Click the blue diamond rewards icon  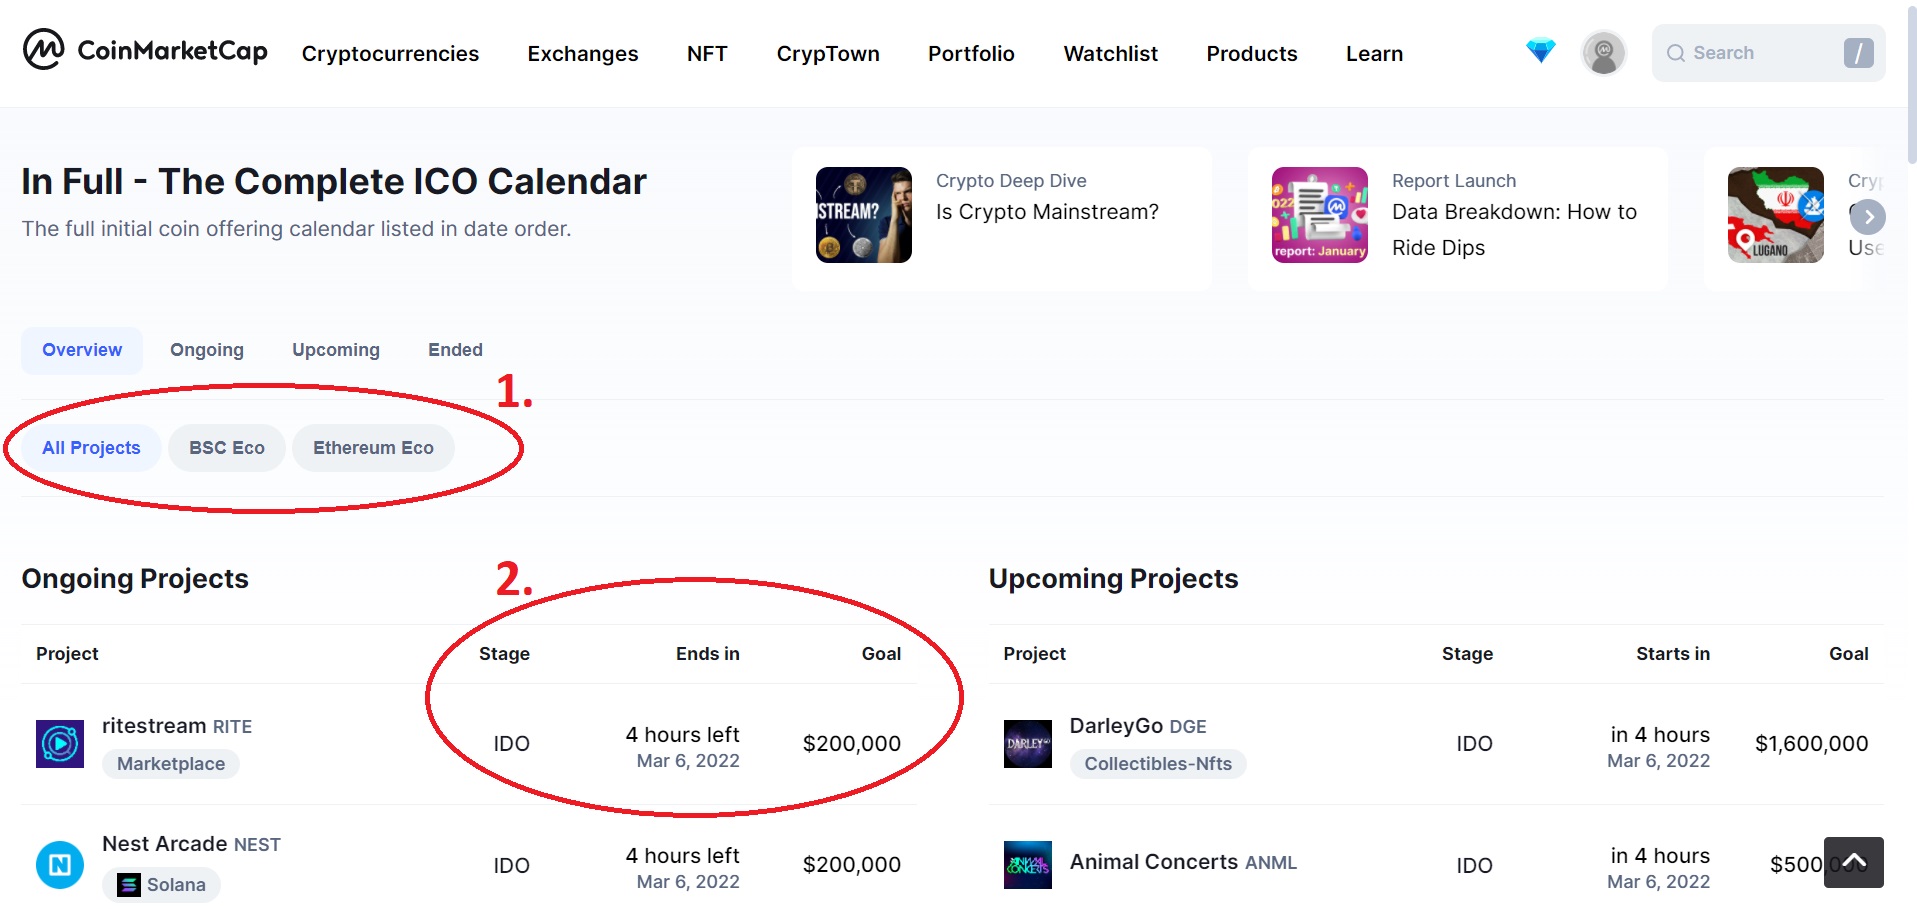click(x=1540, y=50)
